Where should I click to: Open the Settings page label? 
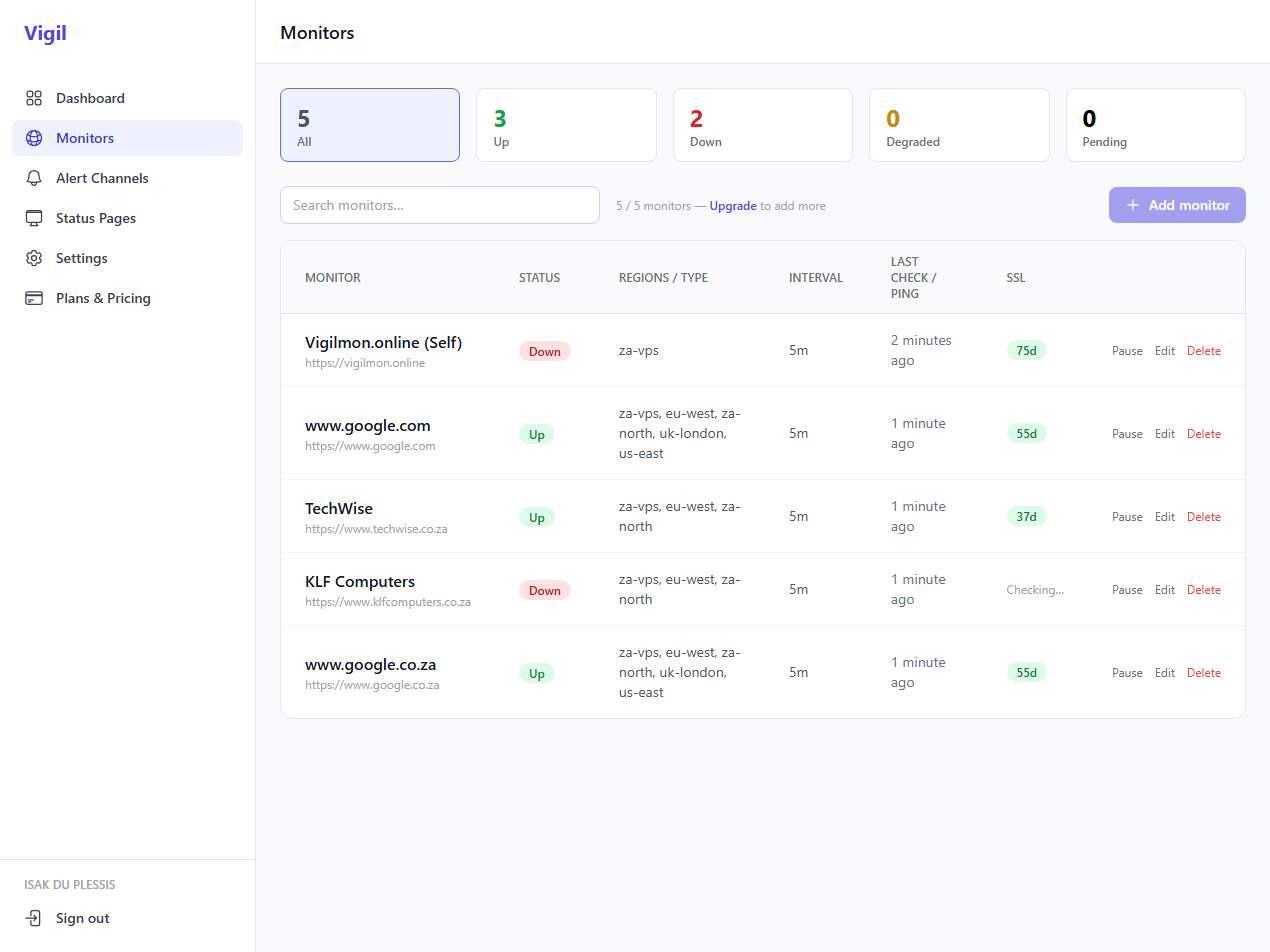click(82, 258)
